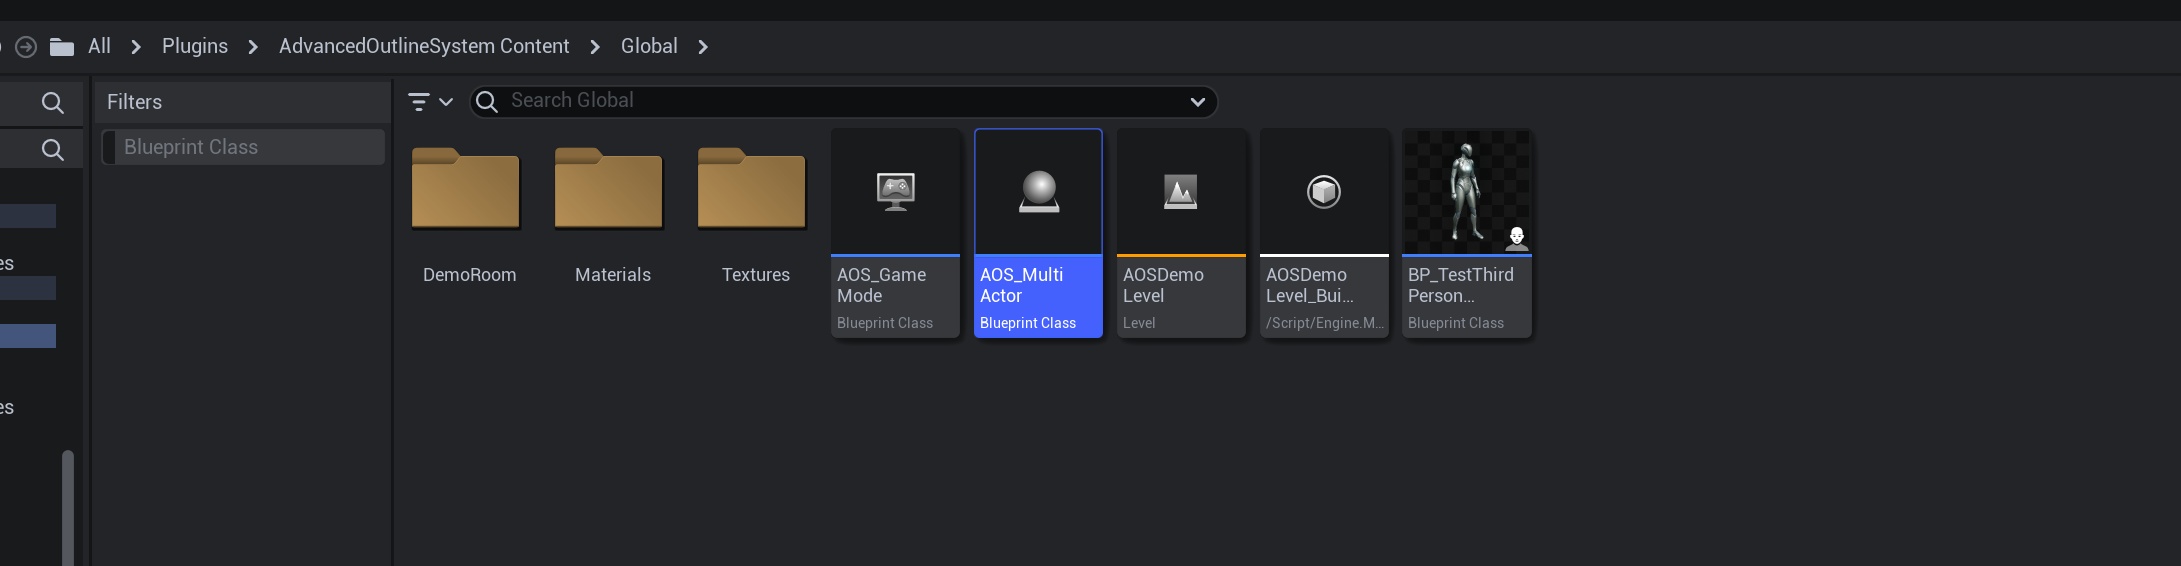
Task: Open the Textures folder
Action: 752,190
